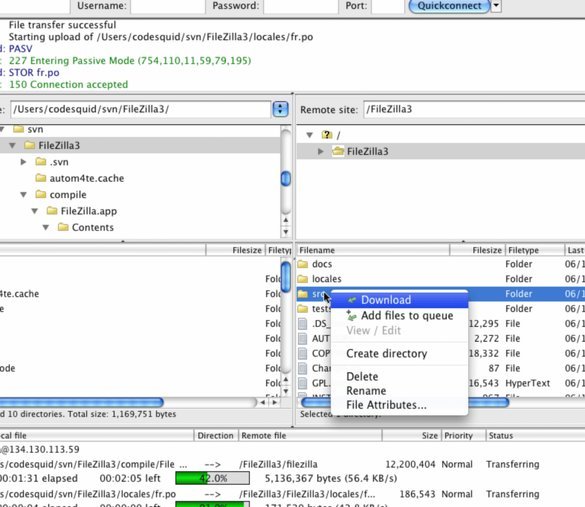The height and width of the screenshot is (507, 585).
Task: Select Delete from the context menu
Action: click(362, 377)
